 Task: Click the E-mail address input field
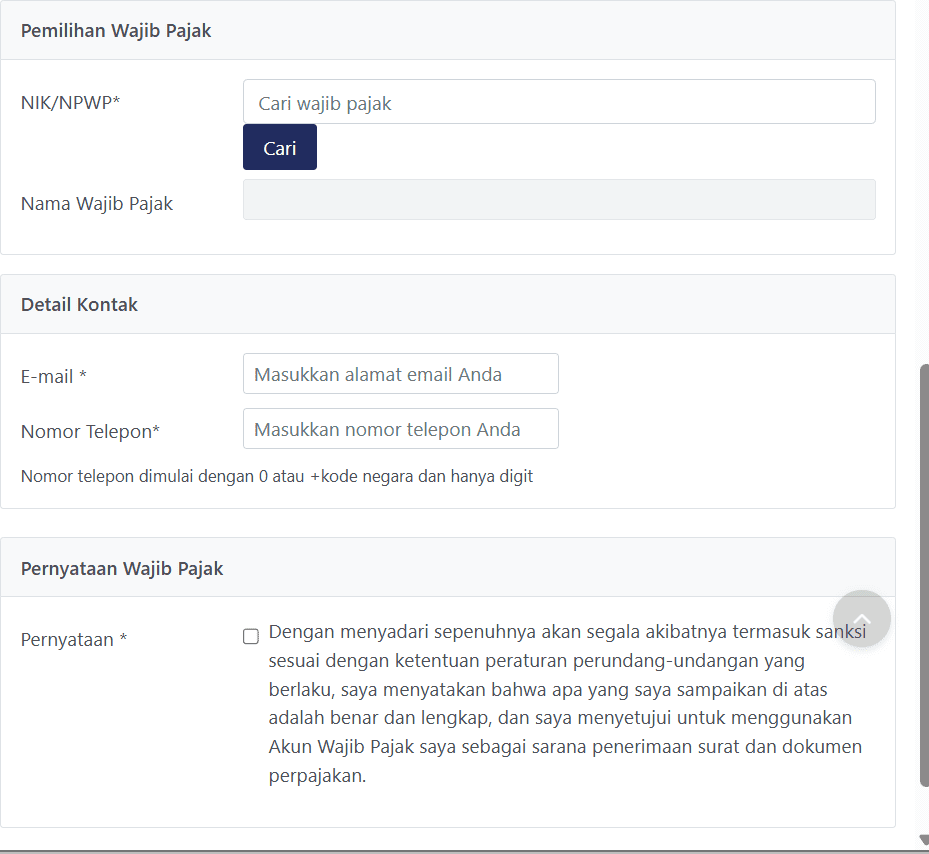point(400,374)
